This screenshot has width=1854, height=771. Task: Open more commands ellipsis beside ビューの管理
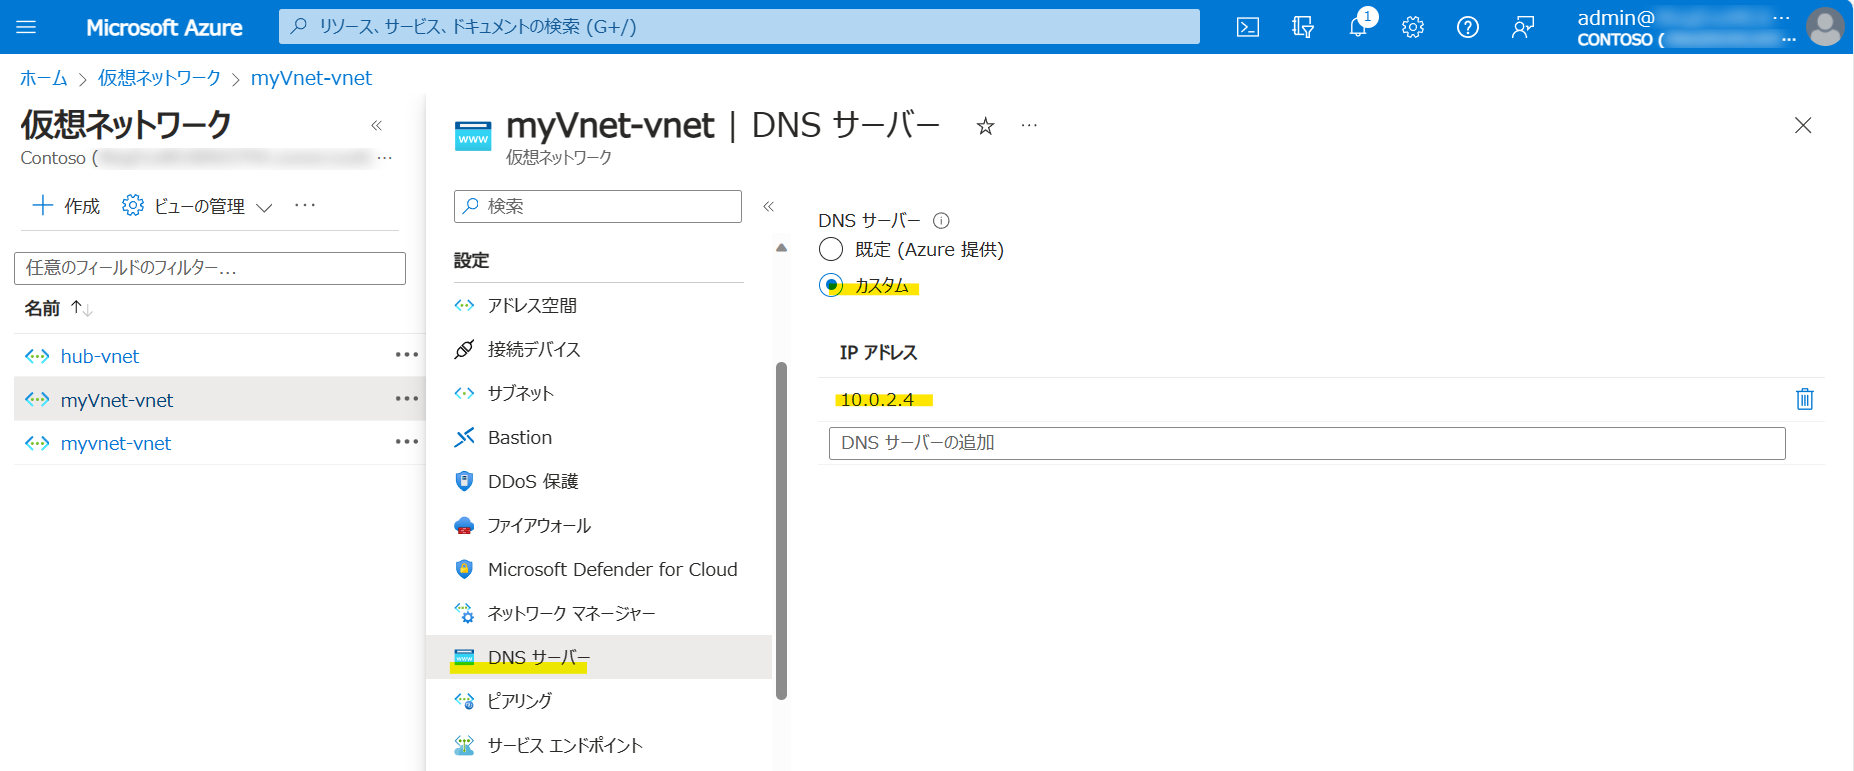pos(305,205)
